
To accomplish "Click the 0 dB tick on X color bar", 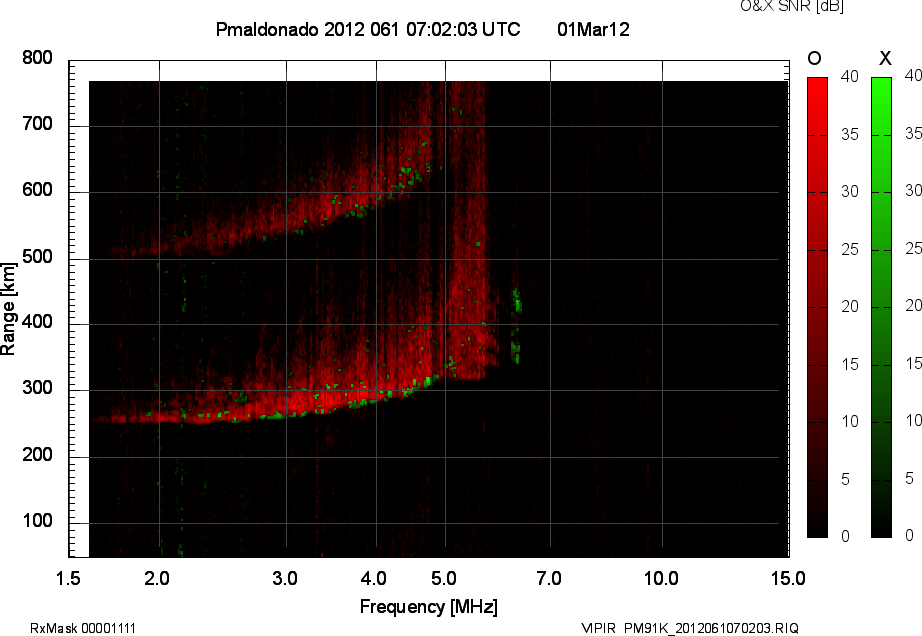I will tap(910, 535).
